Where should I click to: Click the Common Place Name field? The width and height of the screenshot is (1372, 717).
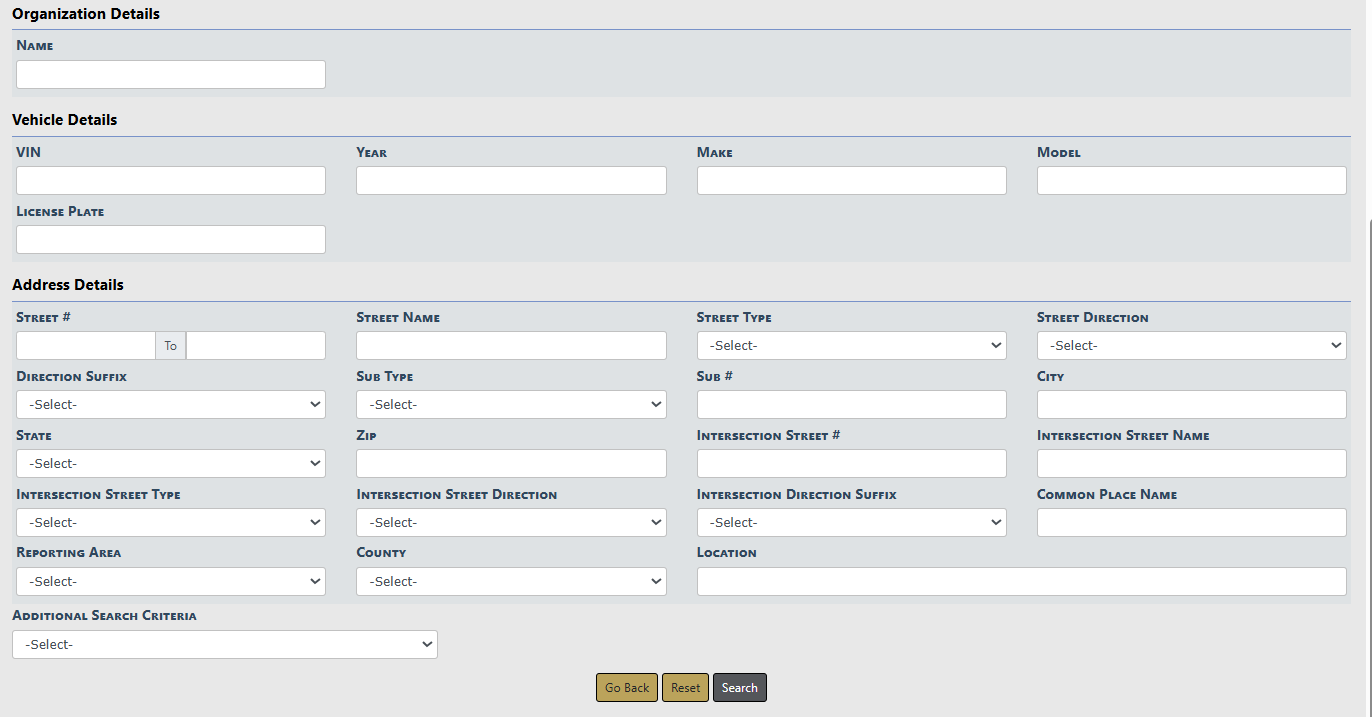tap(1191, 523)
